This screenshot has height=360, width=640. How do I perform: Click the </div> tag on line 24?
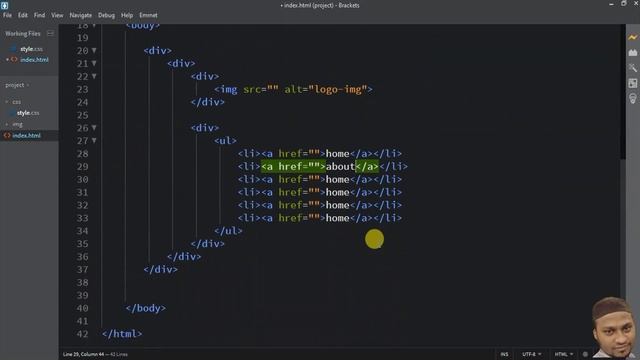pos(208,102)
